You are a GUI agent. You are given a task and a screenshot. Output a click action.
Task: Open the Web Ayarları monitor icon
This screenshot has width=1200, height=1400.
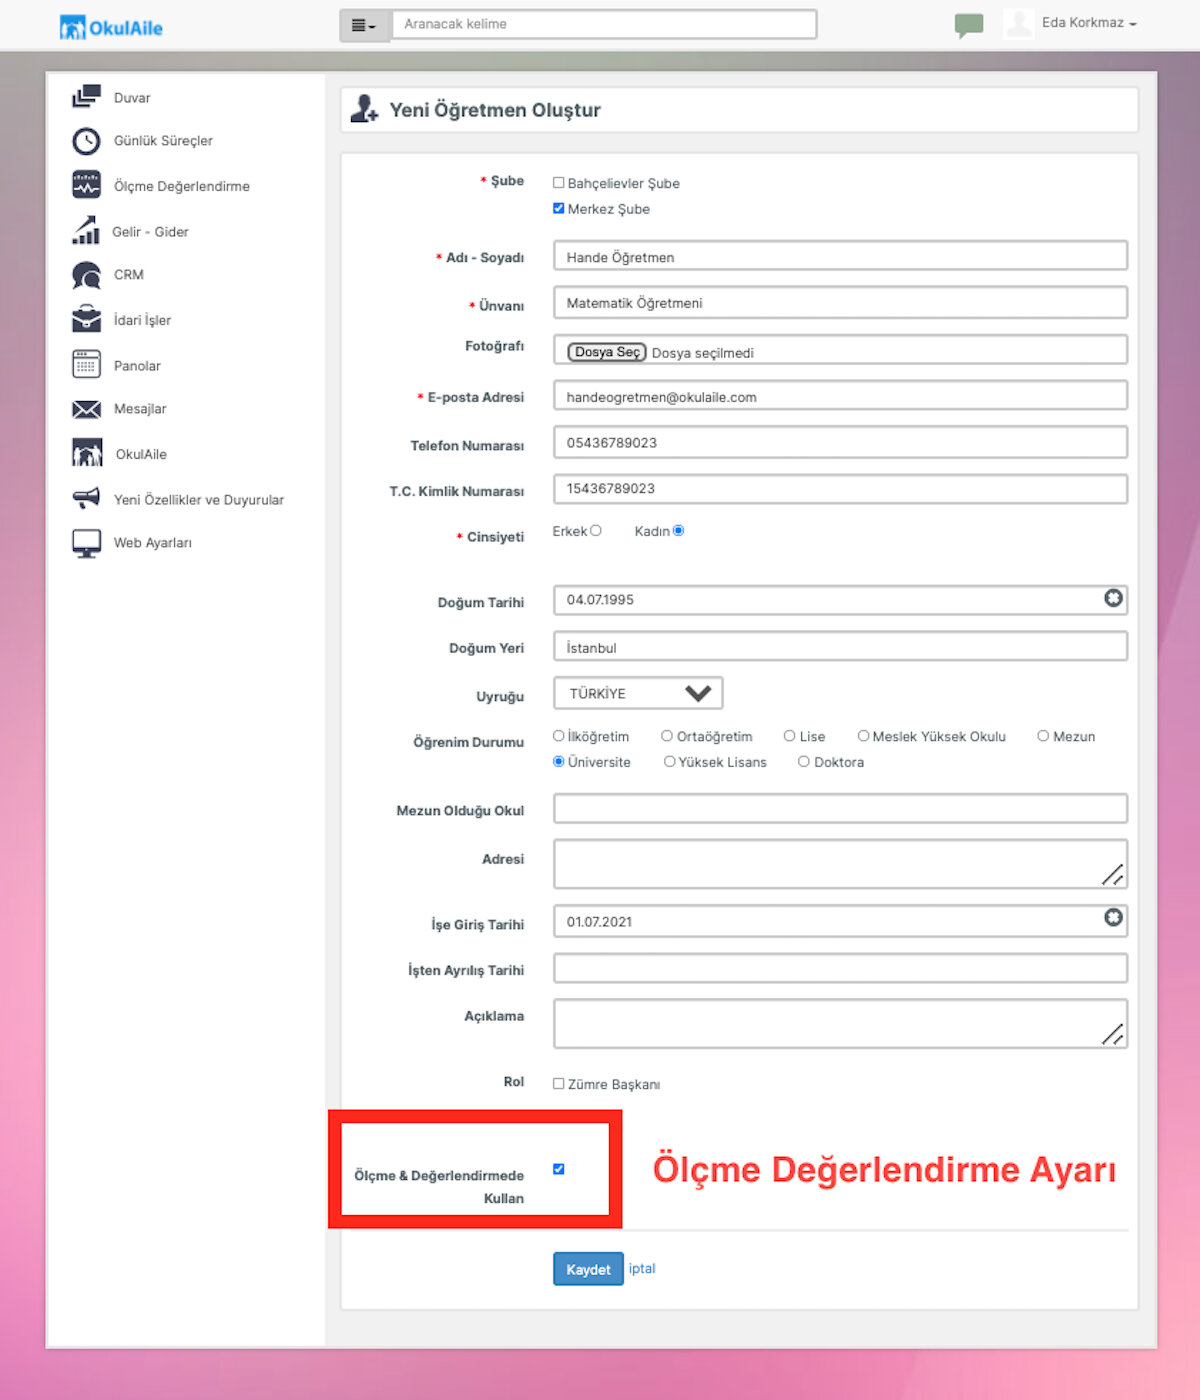[86, 543]
